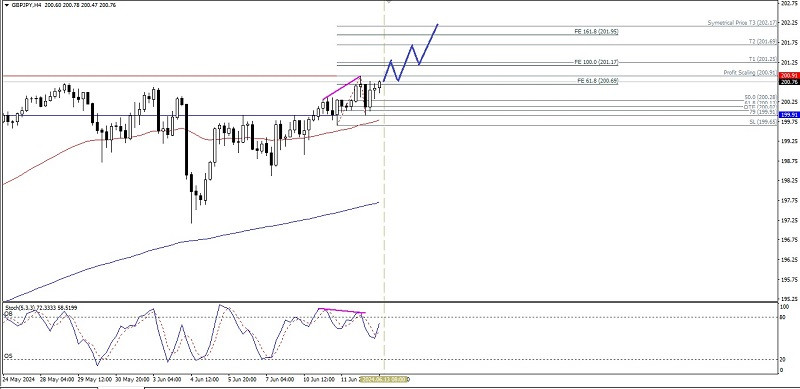This screenshot has width=800, height=389.
Task: Click the OB overbought level label
Action: tap(8, 315)
